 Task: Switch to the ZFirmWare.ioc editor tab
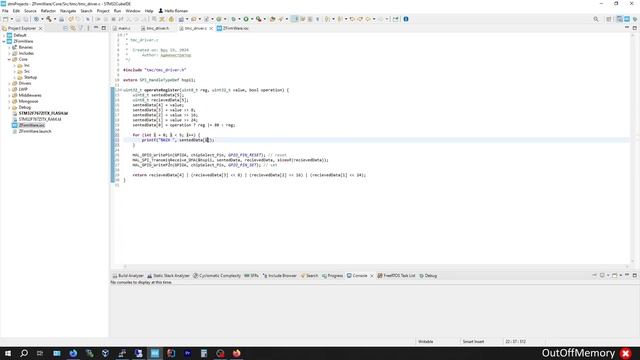click(233, 29)
